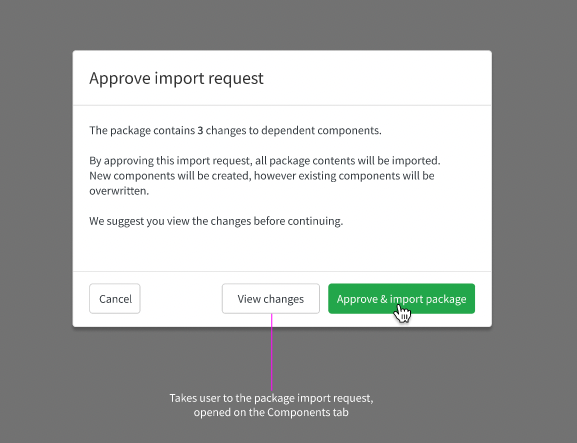Click the hand pointer cursor icon
Image resolution: width=577 pixels, height=443 pixels.
coord(402,314)
